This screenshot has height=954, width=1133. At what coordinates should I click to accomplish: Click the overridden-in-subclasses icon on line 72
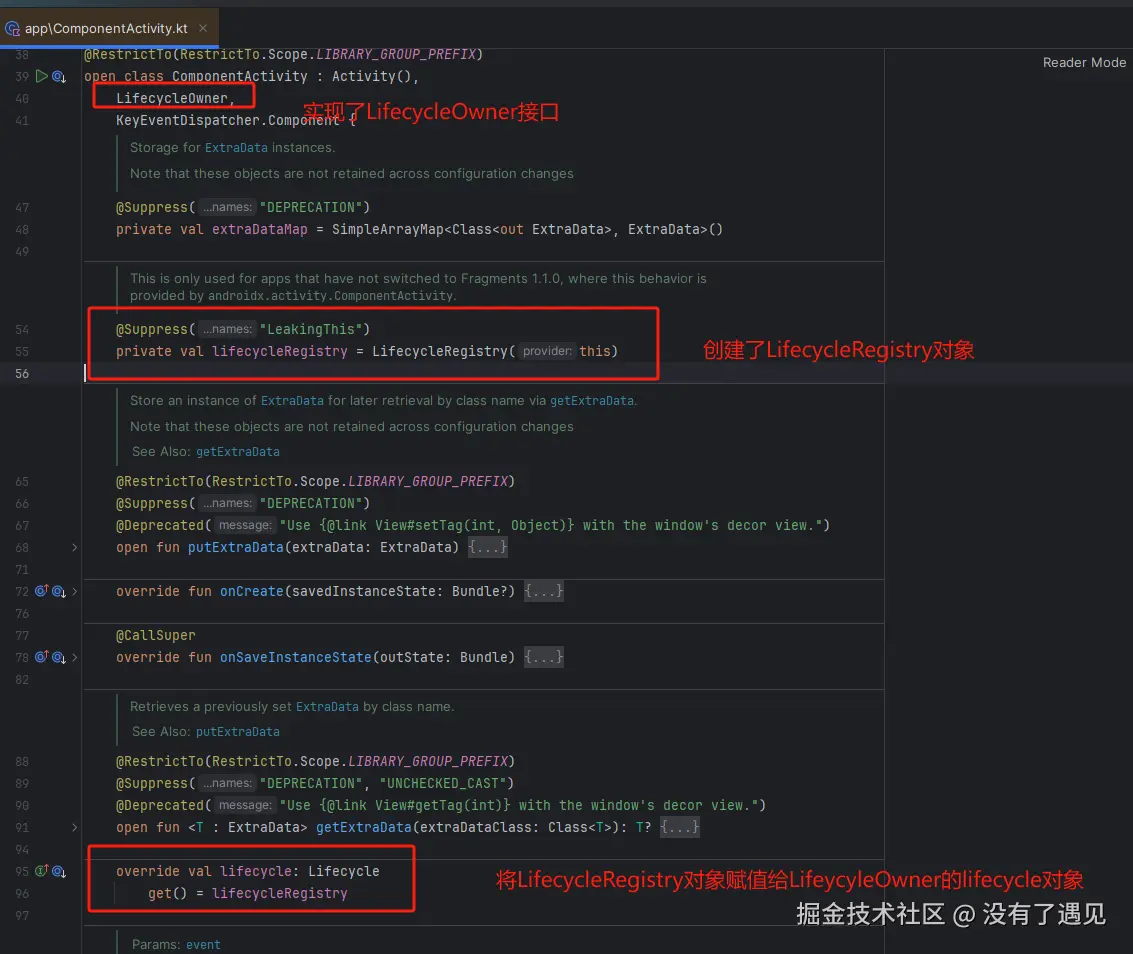tap(59, 591)
